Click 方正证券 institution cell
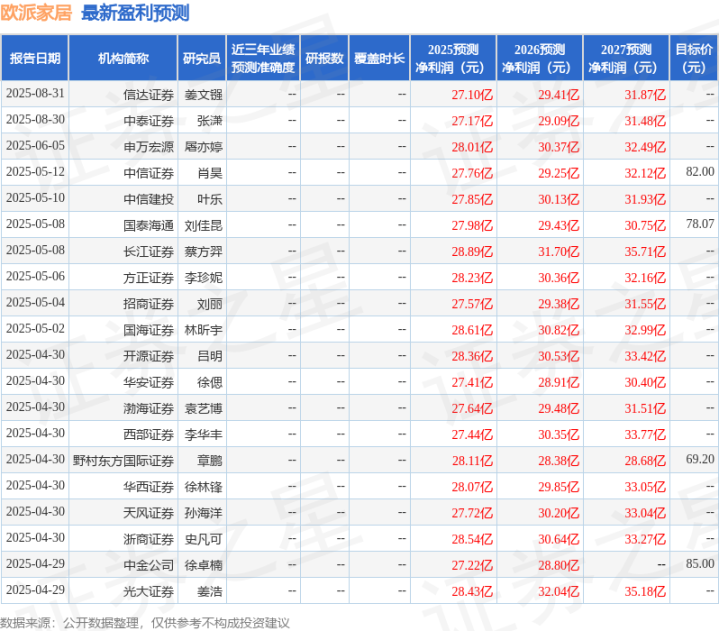This screenshot has height=631, width=719. click(148, 278)
